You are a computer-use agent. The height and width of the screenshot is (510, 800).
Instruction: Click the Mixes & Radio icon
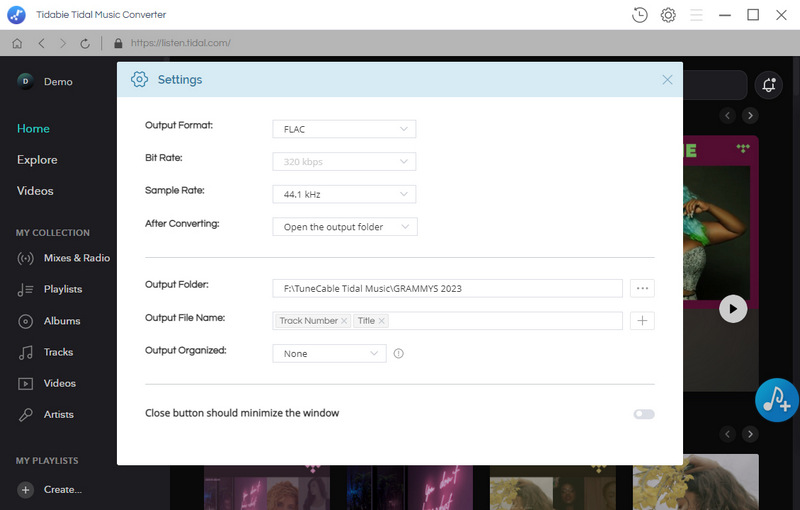tap(26, 258)
